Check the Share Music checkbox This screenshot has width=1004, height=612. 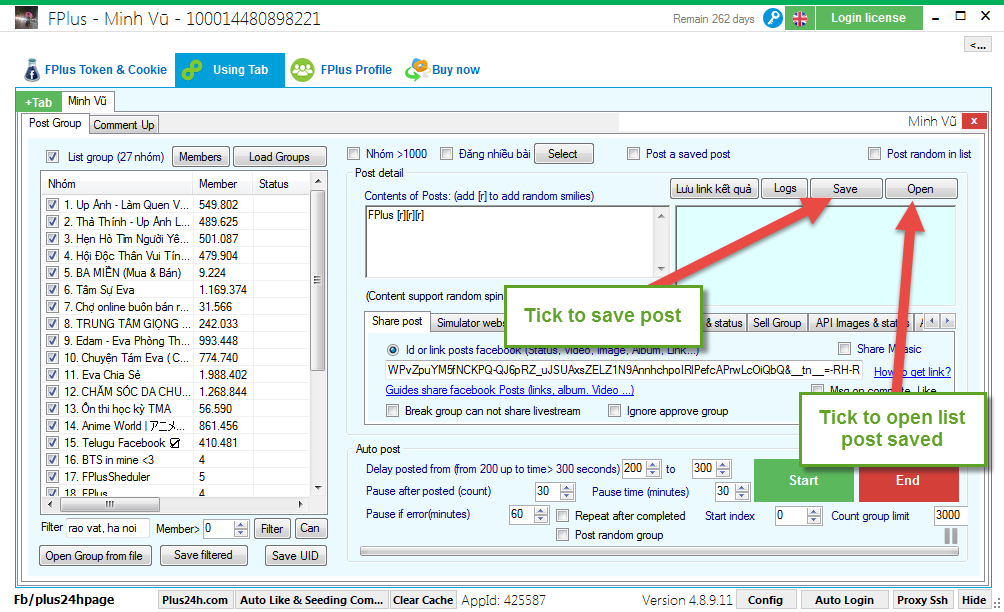coord(845,349)
